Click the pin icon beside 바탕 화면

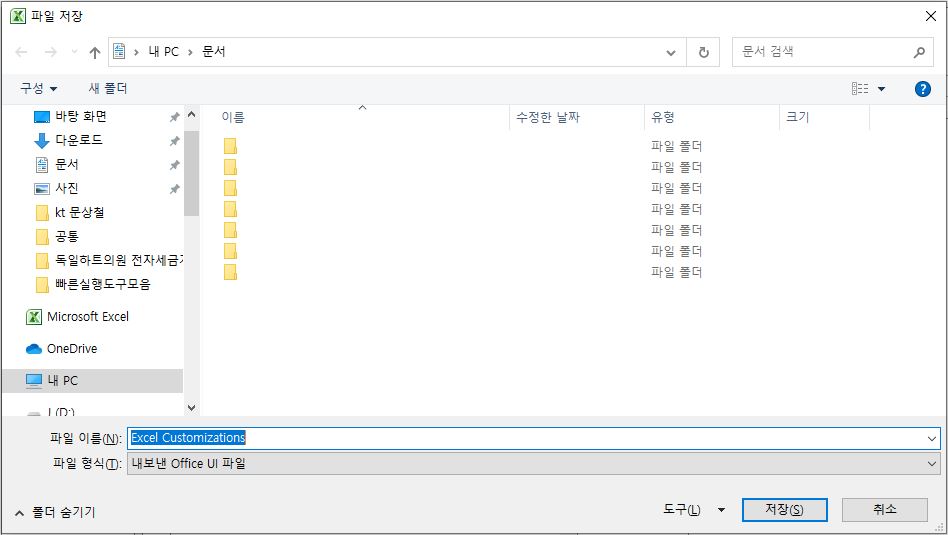tap(174, 117)
